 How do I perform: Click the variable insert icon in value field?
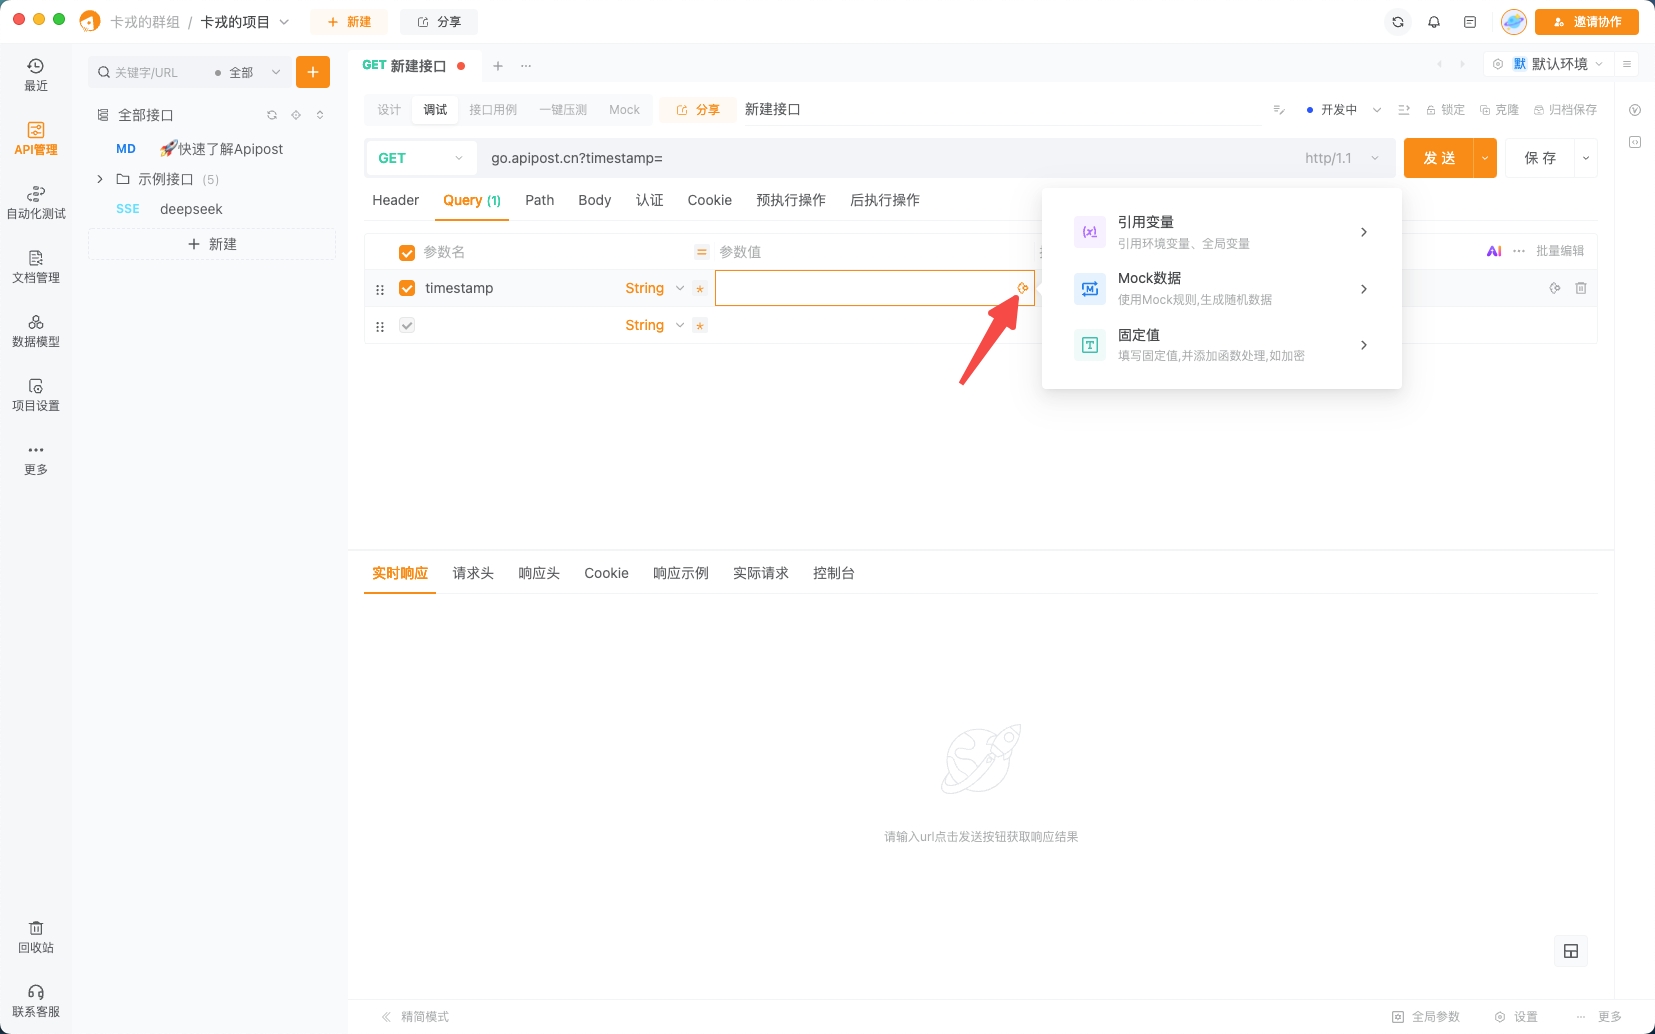click(x=1023, y=288)
